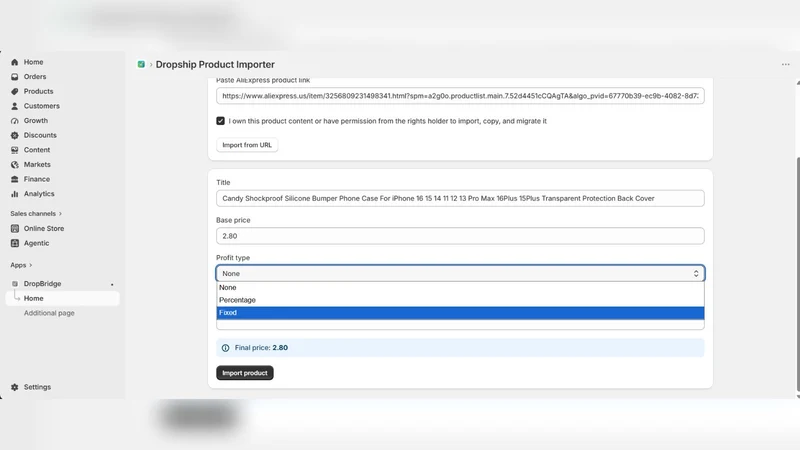This screenshot has height=450, width=800.
Task: Click the Discounts badge icon
Action: click(15, 135)
